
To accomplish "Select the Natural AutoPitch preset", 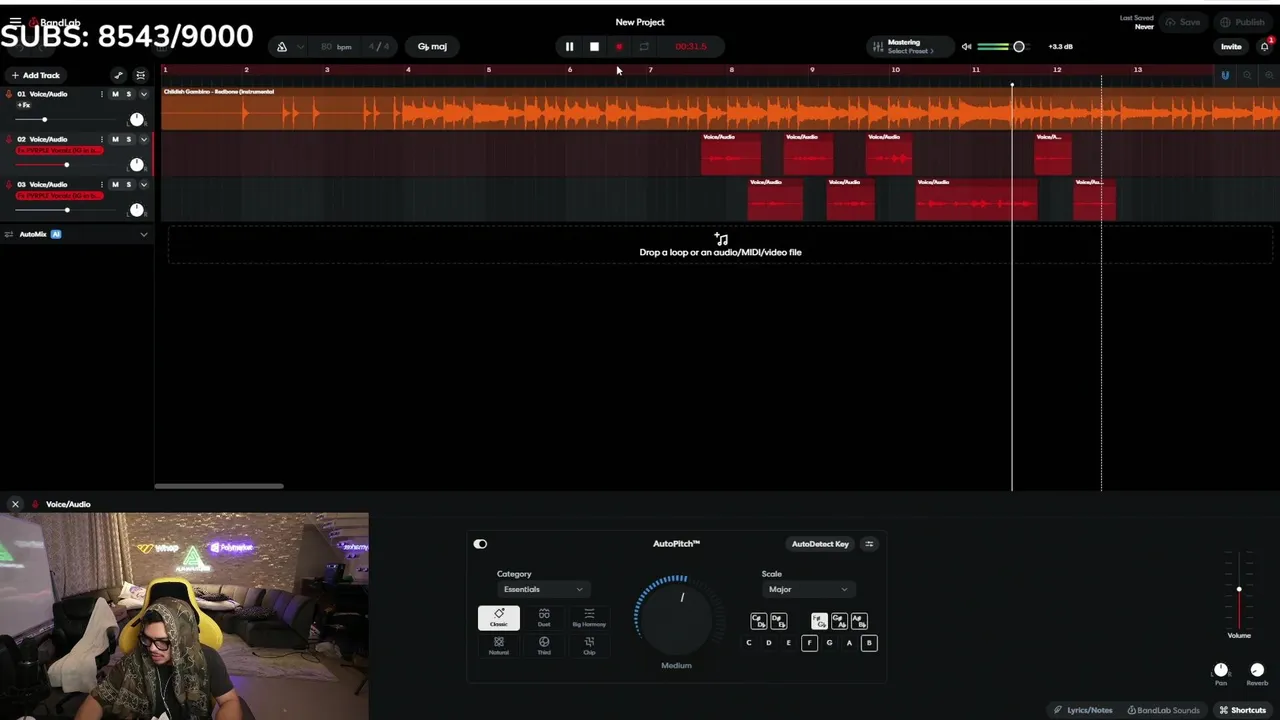I will (x=499, y=646).
